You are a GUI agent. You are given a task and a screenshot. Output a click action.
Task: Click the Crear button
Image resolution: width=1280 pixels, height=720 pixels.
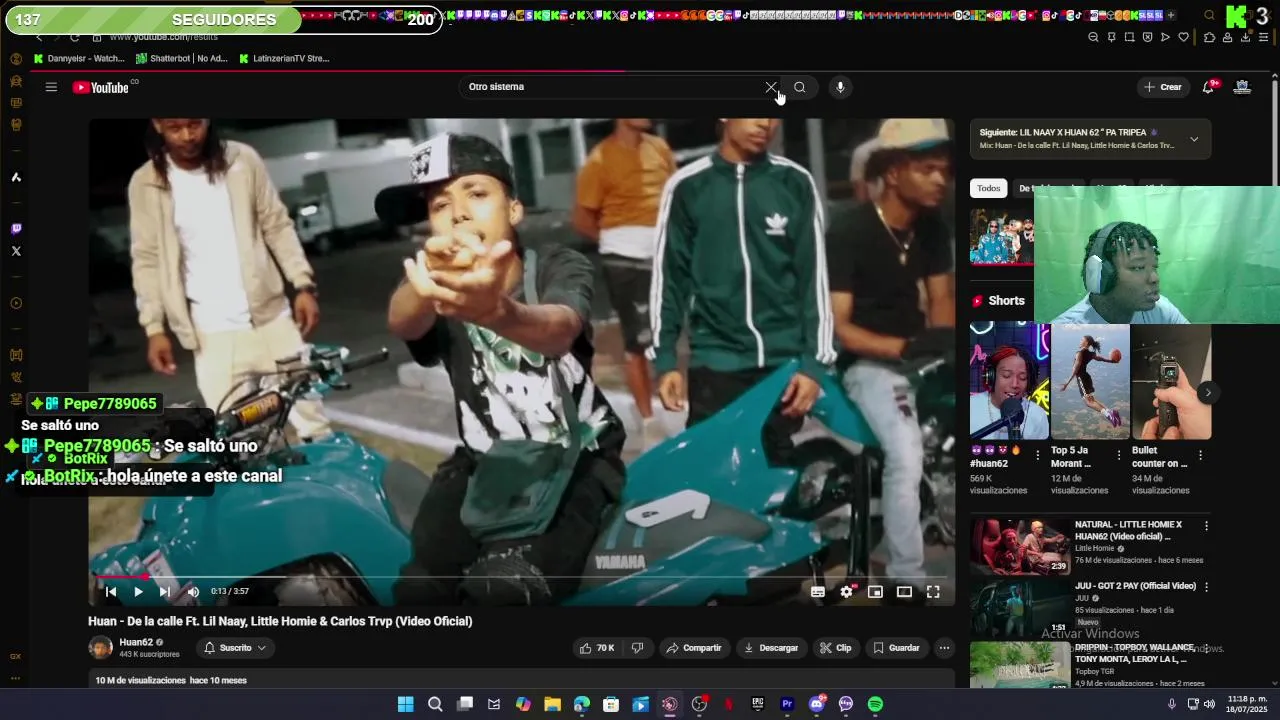coord(1163,87)
